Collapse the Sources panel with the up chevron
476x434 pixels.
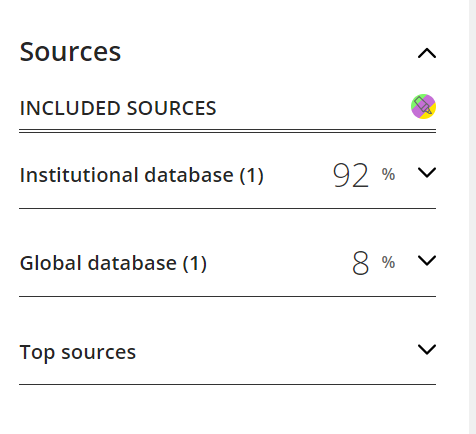tap(427, 53)
